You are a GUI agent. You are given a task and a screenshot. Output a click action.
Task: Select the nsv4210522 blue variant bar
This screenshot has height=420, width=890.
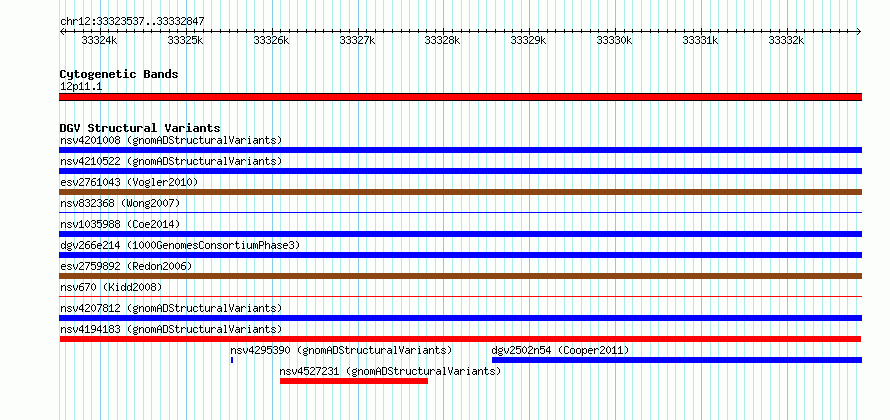[460, 171]
